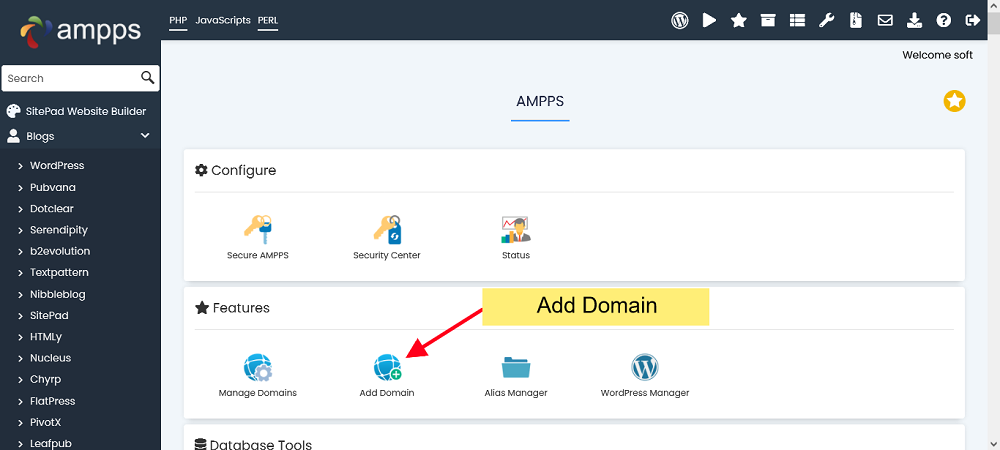Open the WordPress icon in top toolbar
The width and height of the screenshot is (1000, 450).
(680, 20)
